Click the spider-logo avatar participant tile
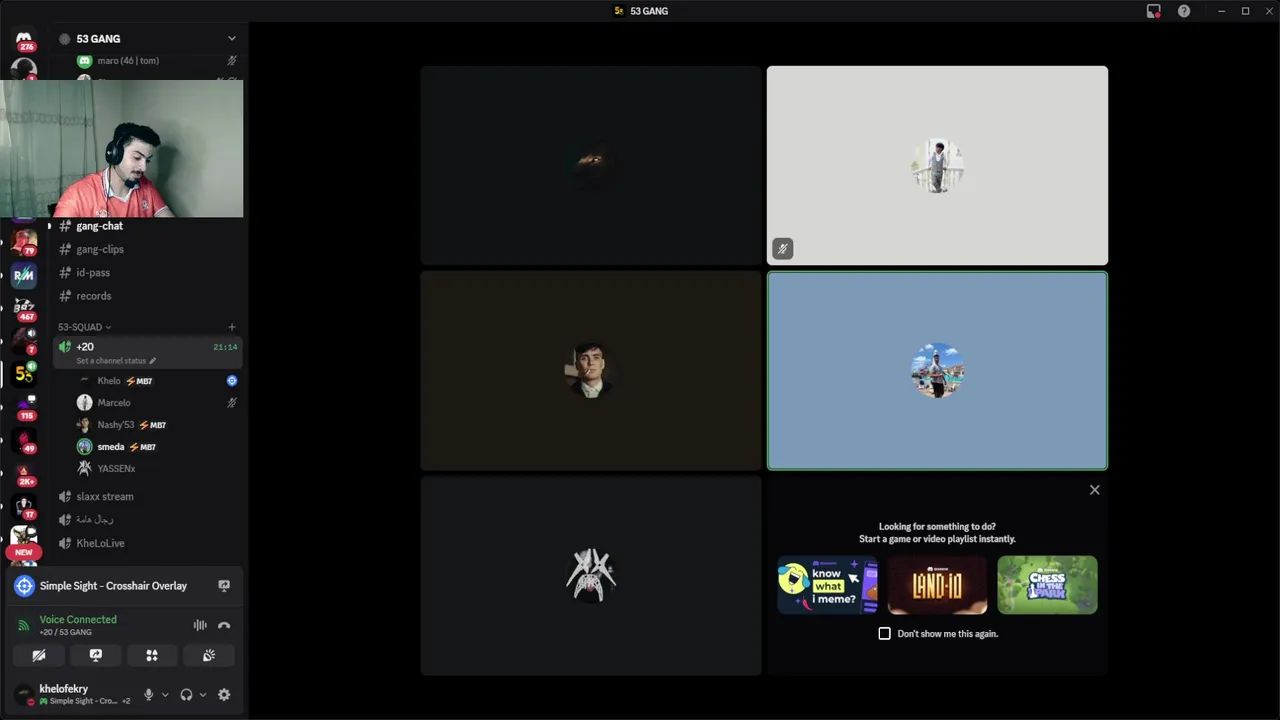 [591, 576]
